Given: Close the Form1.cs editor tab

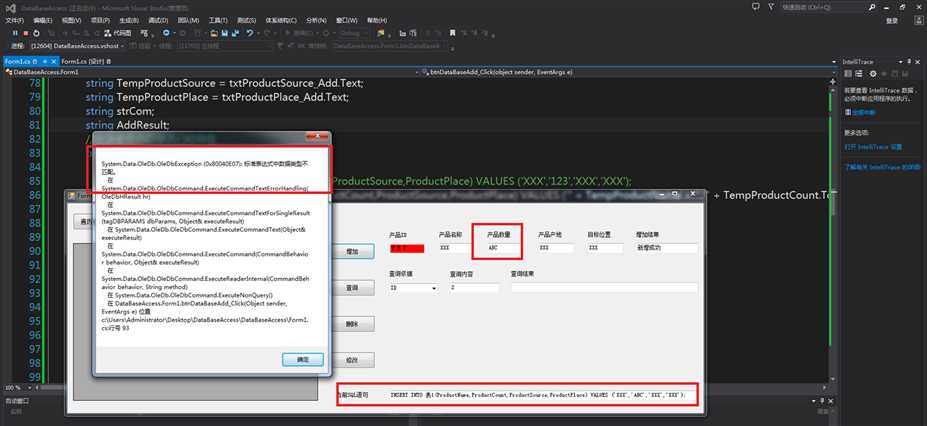Looking at the screenshot, I should pyautogui.click(x=54, y=61).
